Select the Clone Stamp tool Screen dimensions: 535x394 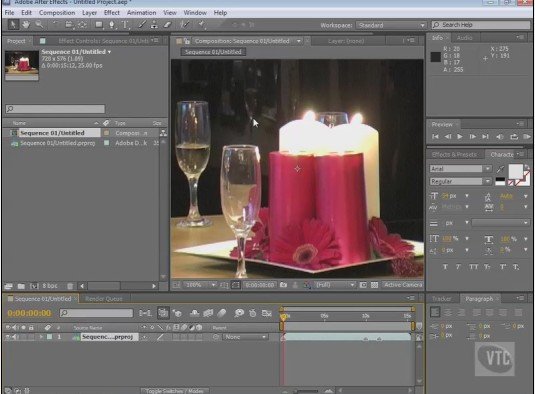tap(154, 25)
